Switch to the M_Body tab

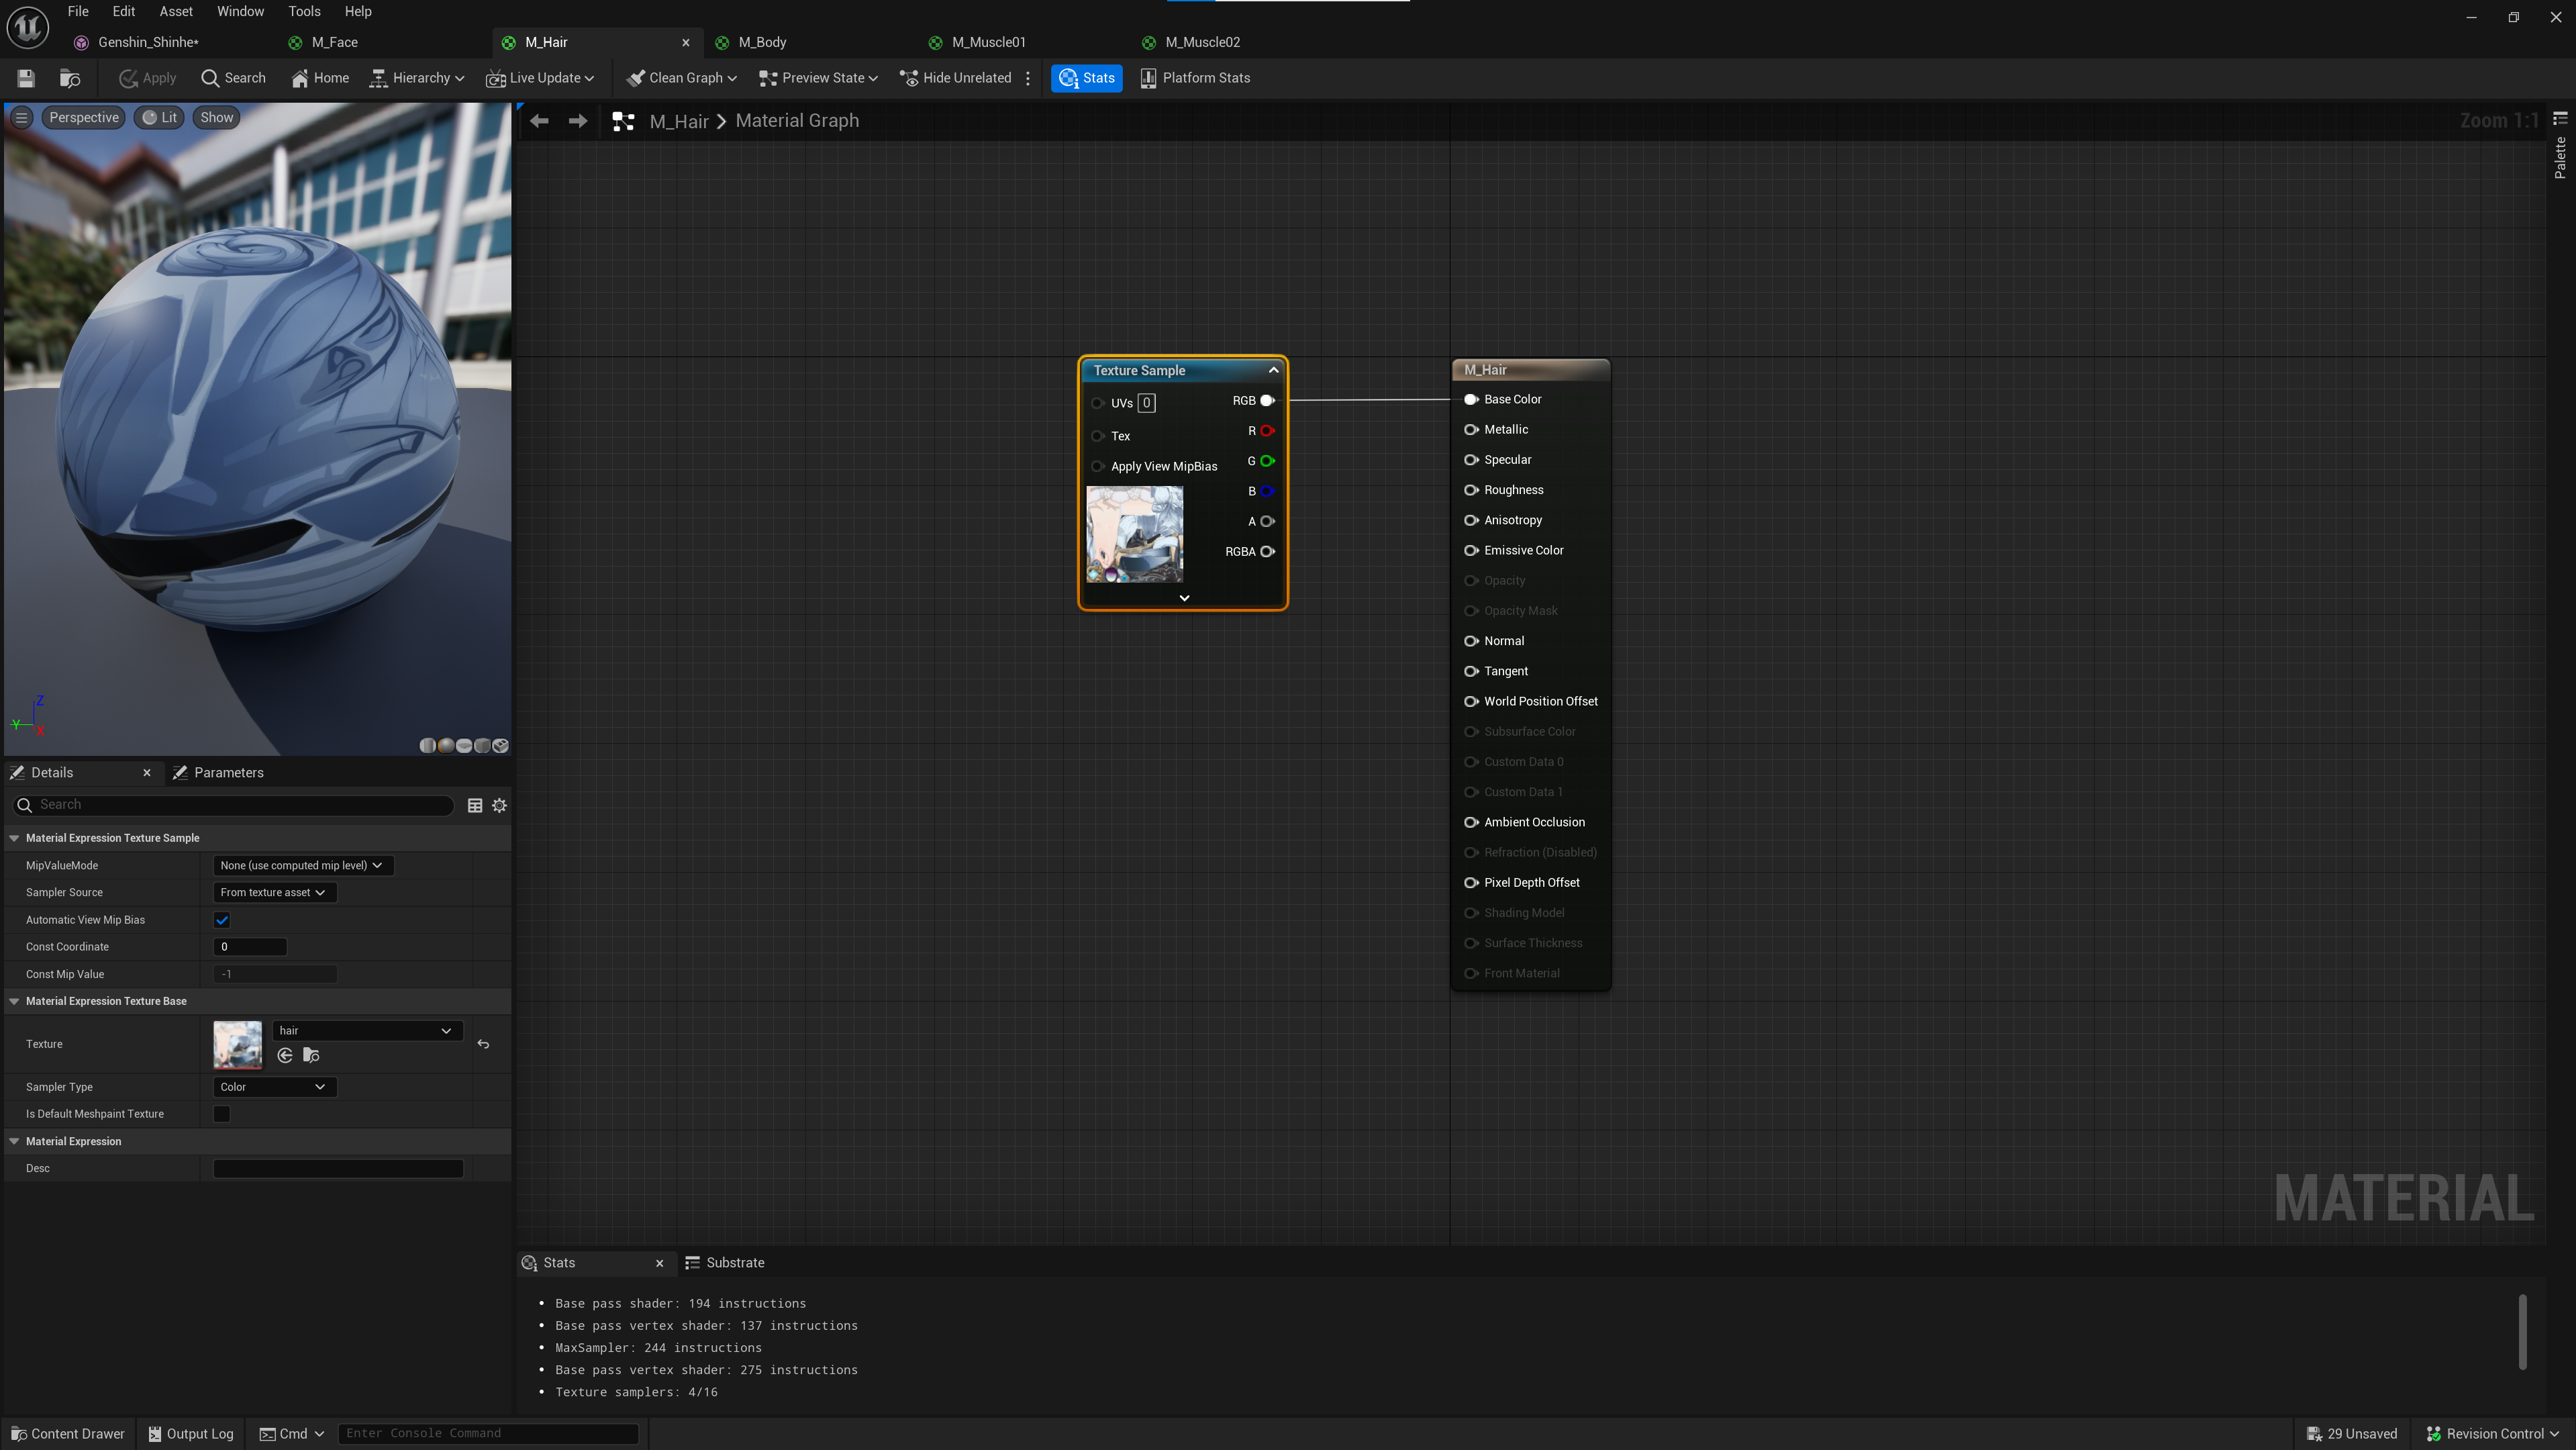pos(762,42)
